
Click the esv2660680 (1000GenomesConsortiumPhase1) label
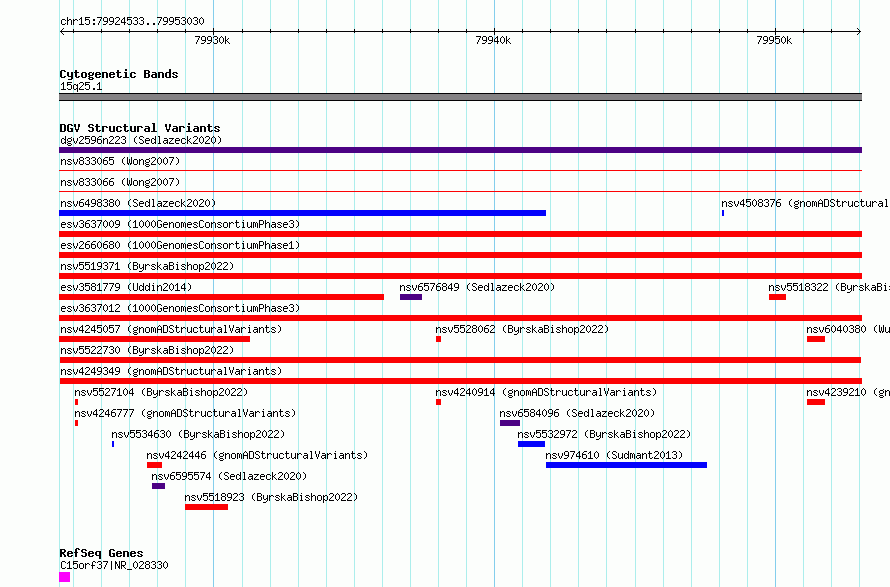(x=180, y=245)
